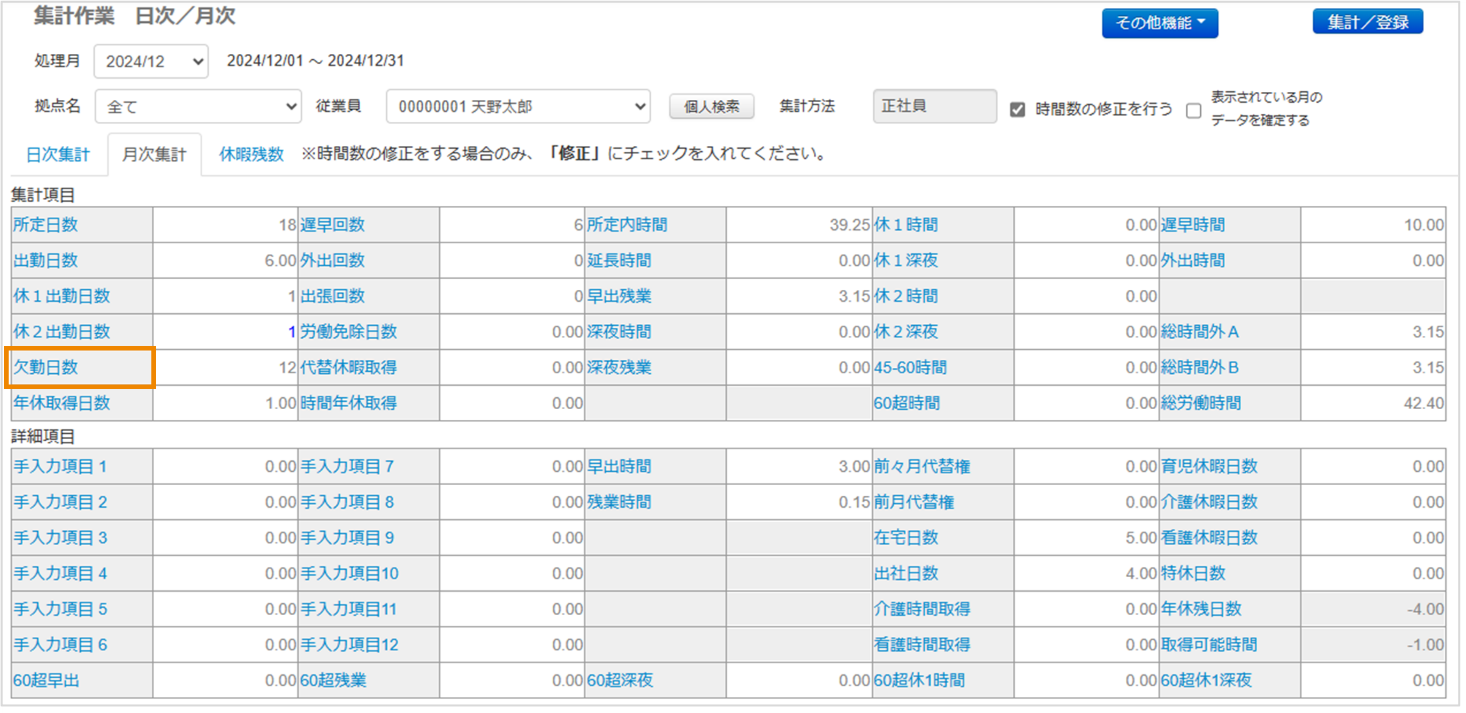Click the 集計／登録 button
1466x713 pixels.
click(1367, 22)
